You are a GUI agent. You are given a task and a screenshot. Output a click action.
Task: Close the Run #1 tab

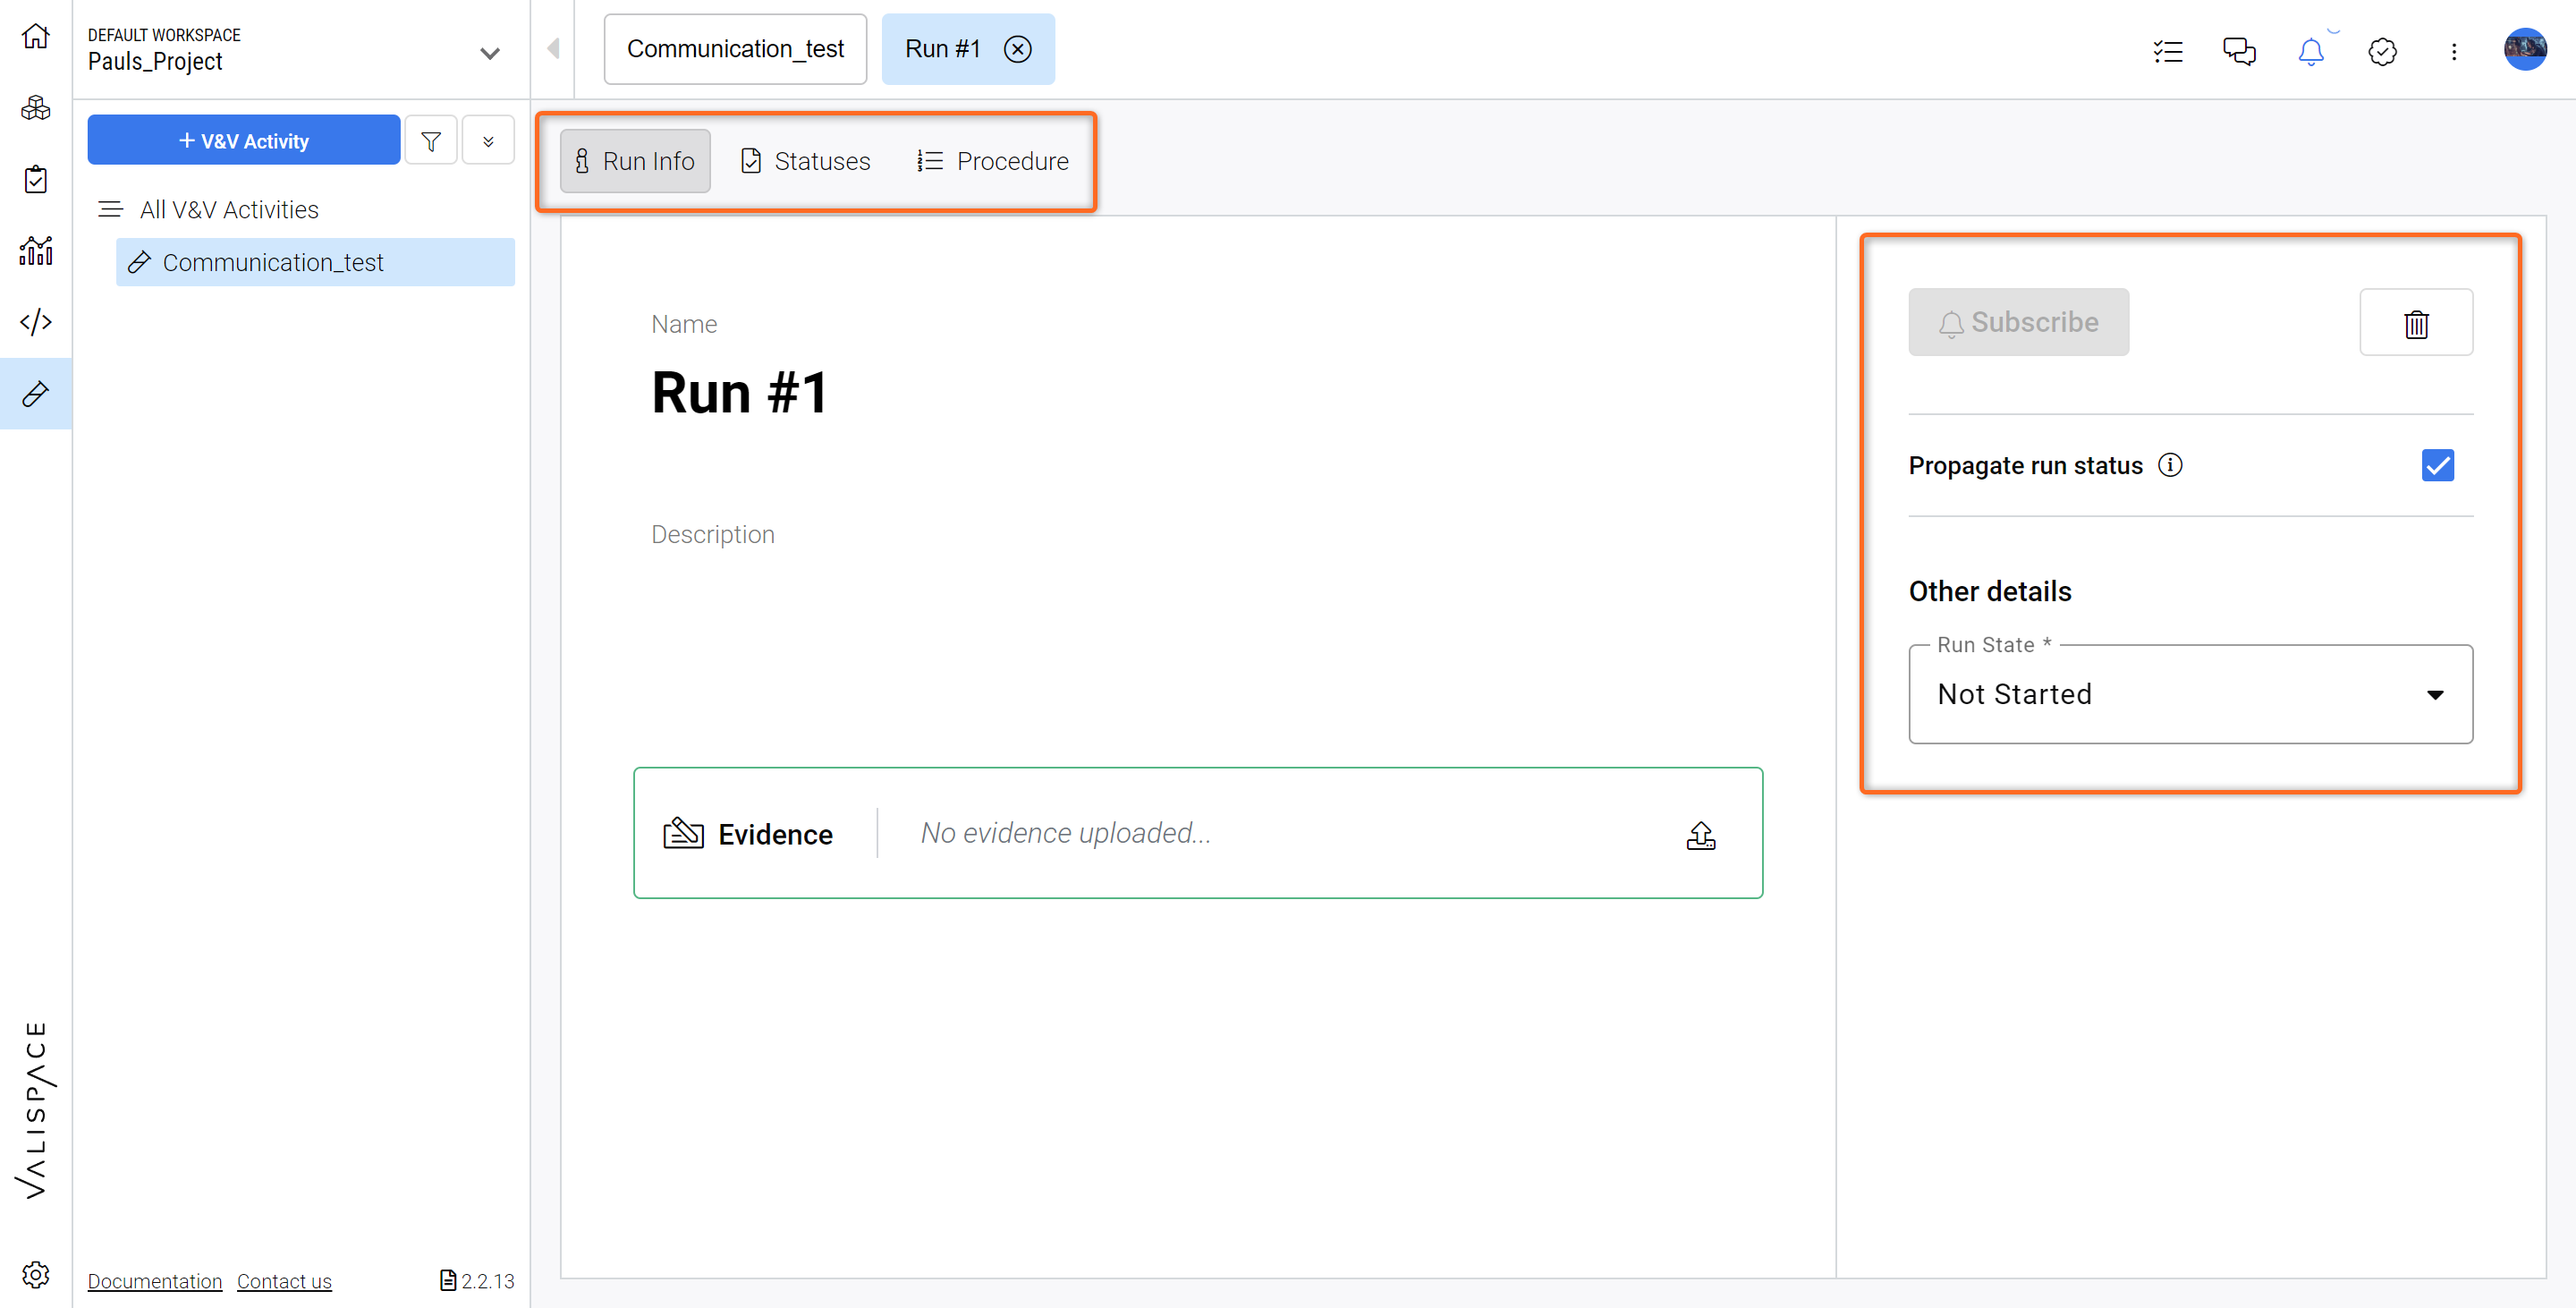1018,49
